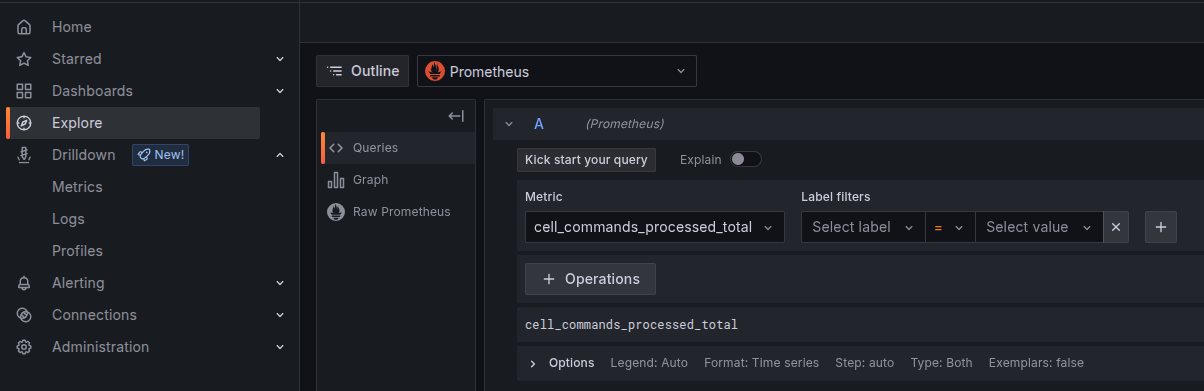Click the Dashboards grid icon
This screenshot has width=1204, height=391.
(x=25, y=91)
